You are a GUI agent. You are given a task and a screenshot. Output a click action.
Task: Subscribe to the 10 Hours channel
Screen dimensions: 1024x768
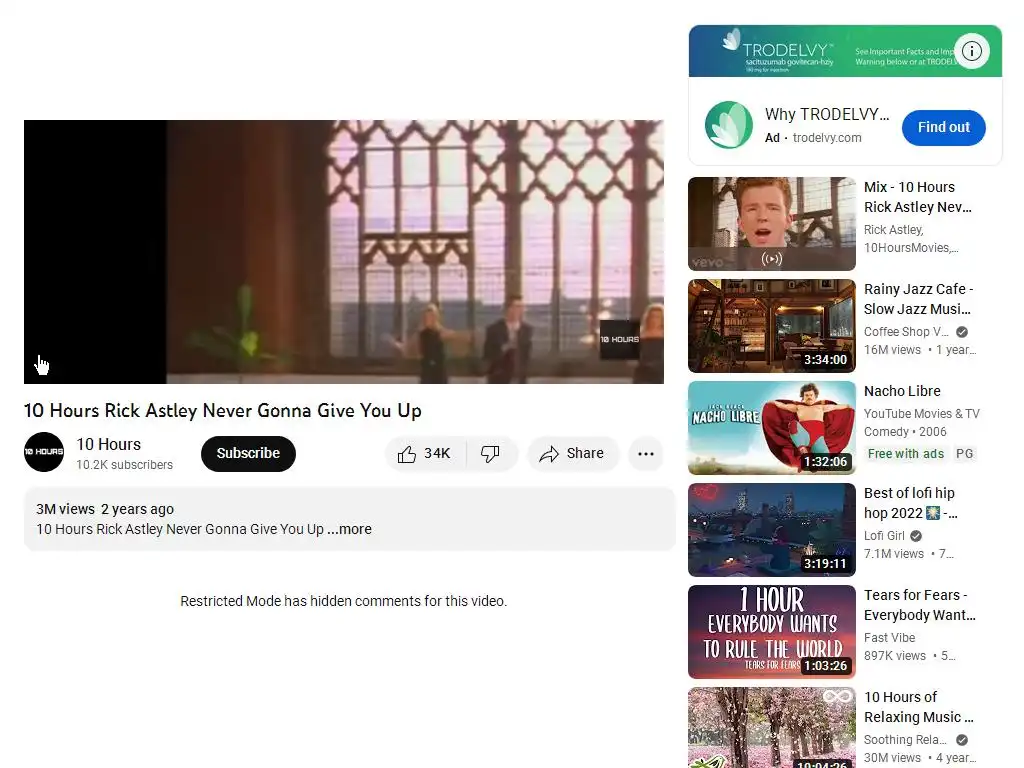point(248,454)
